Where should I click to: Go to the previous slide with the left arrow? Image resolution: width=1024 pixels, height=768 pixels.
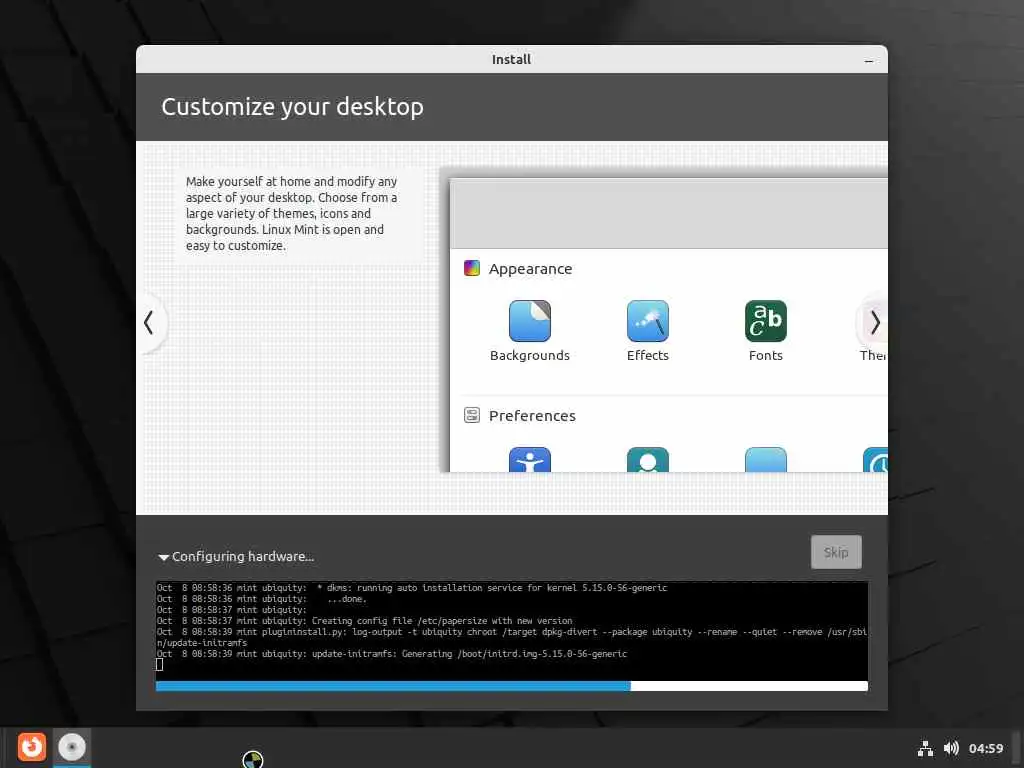(x=150, y=323)
